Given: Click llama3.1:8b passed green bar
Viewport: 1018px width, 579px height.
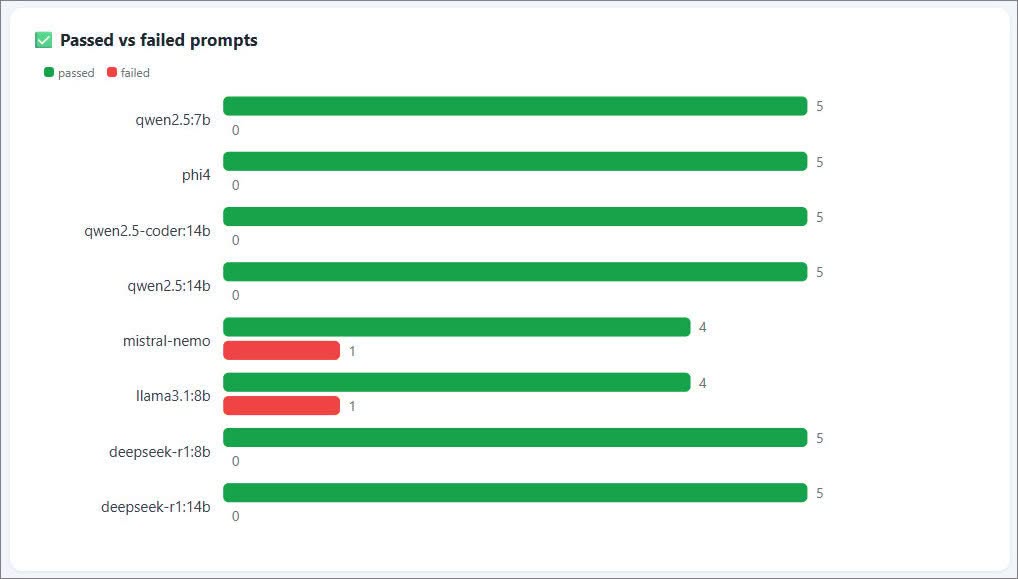Looking at the screenshot, I should (x=456, y=382).
